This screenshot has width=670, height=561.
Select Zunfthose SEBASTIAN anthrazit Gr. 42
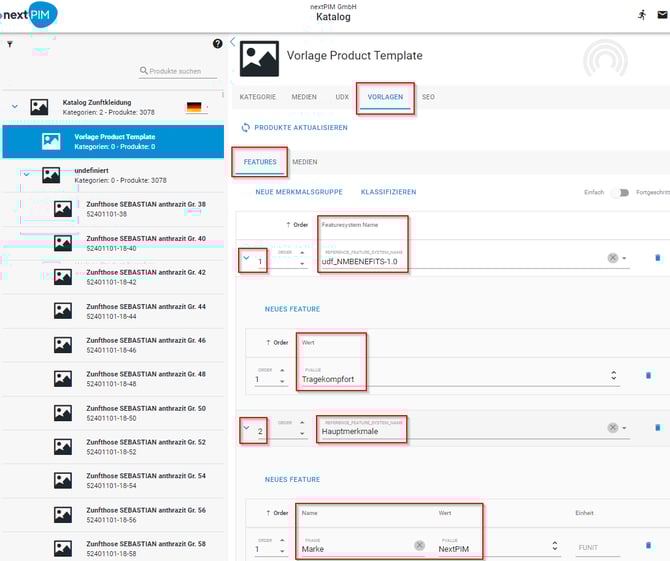pyautogui.click(x=113, y=277)
